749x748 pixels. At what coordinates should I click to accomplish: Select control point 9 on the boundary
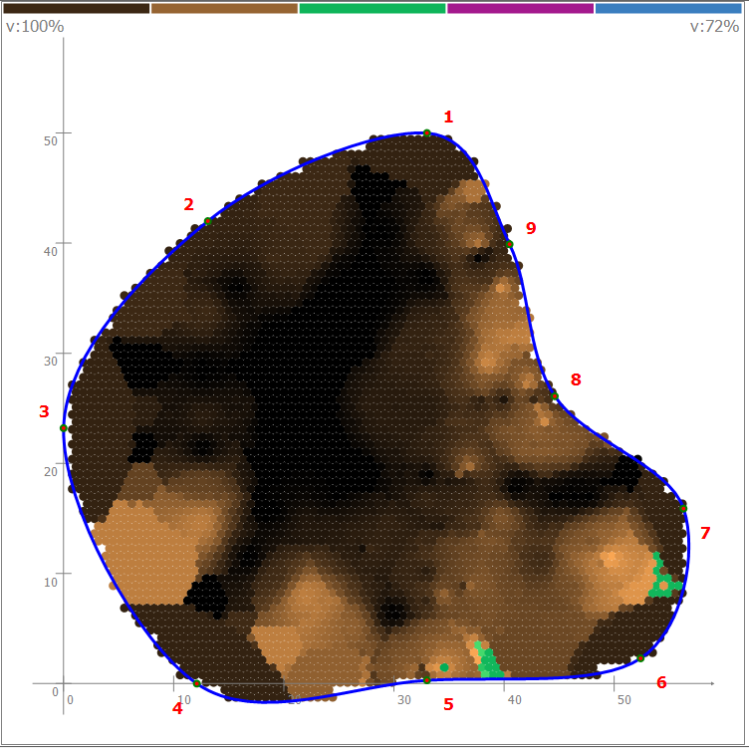click(x=509, y=244)
